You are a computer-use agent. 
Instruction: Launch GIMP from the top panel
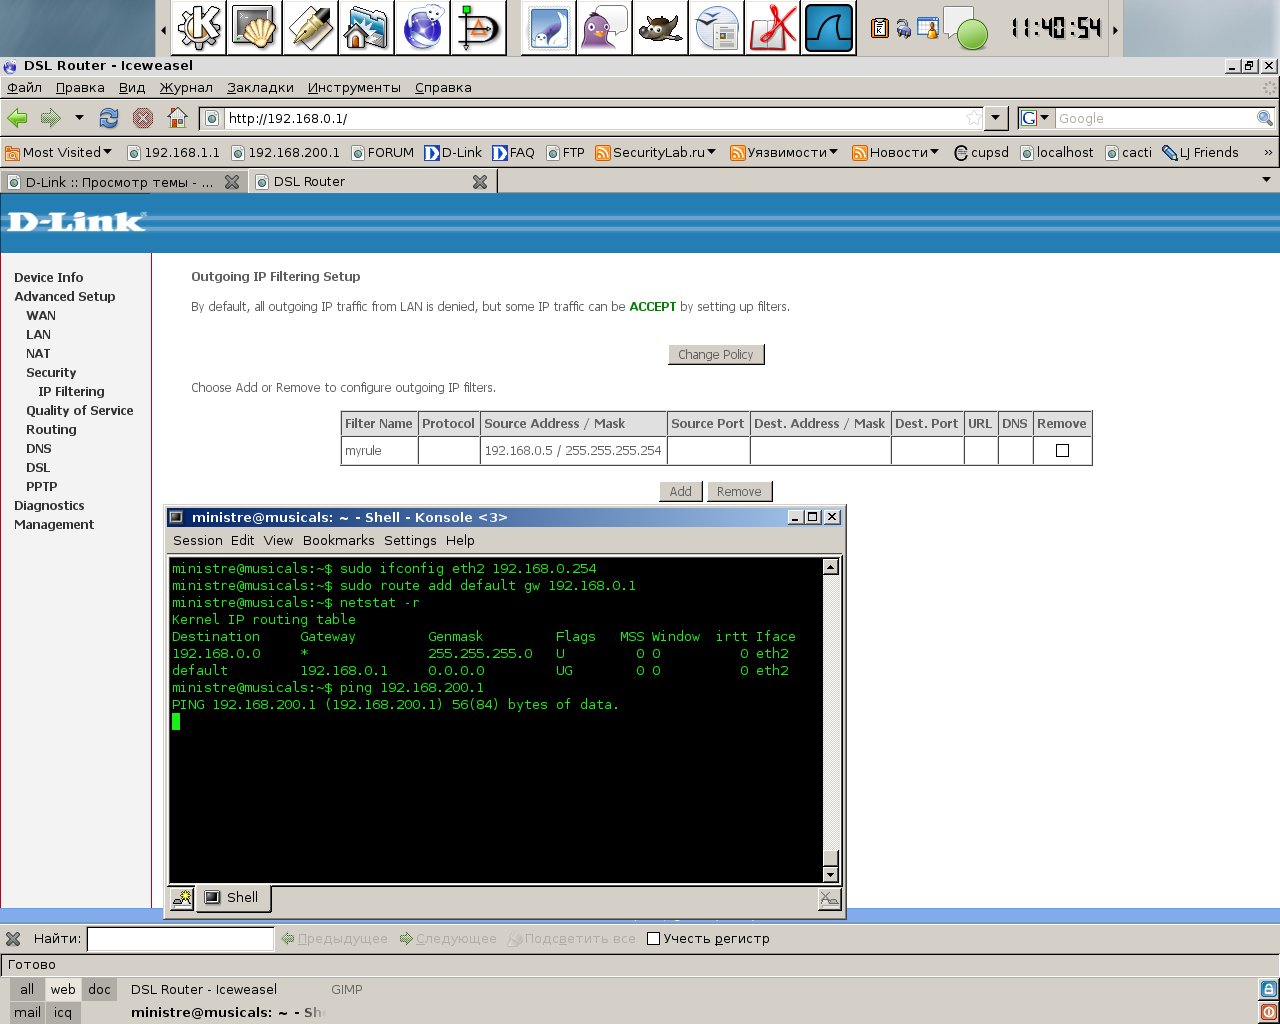659,27
